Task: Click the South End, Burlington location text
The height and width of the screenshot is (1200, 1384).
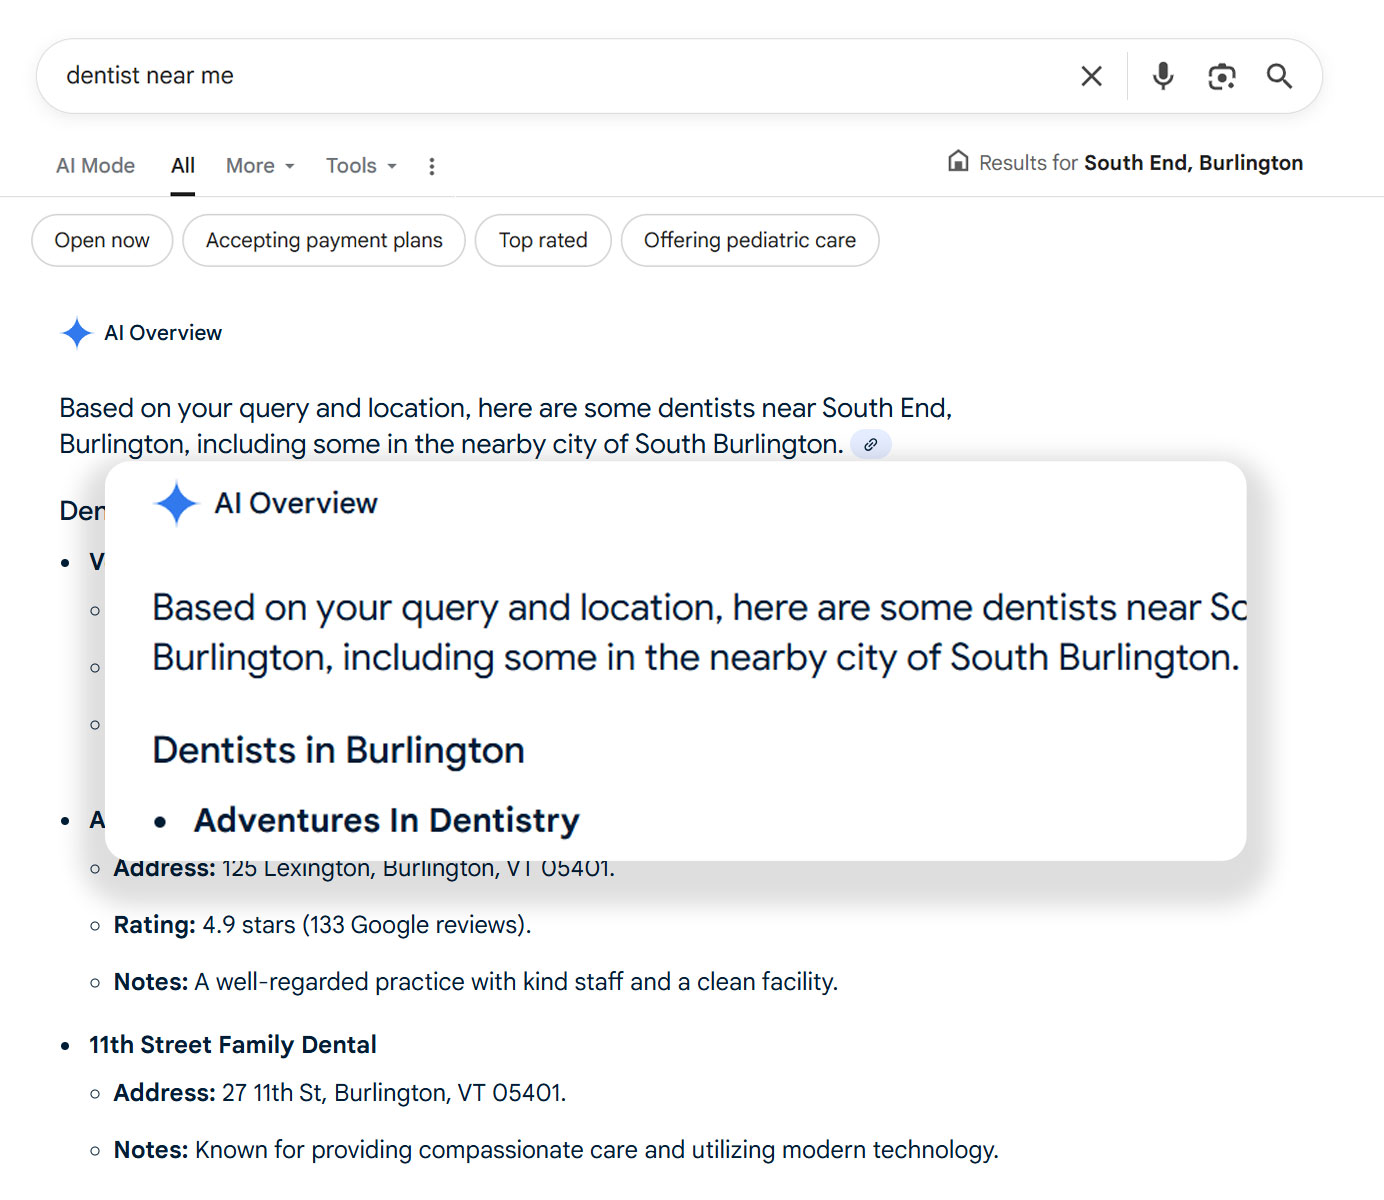Action: 1193,163
